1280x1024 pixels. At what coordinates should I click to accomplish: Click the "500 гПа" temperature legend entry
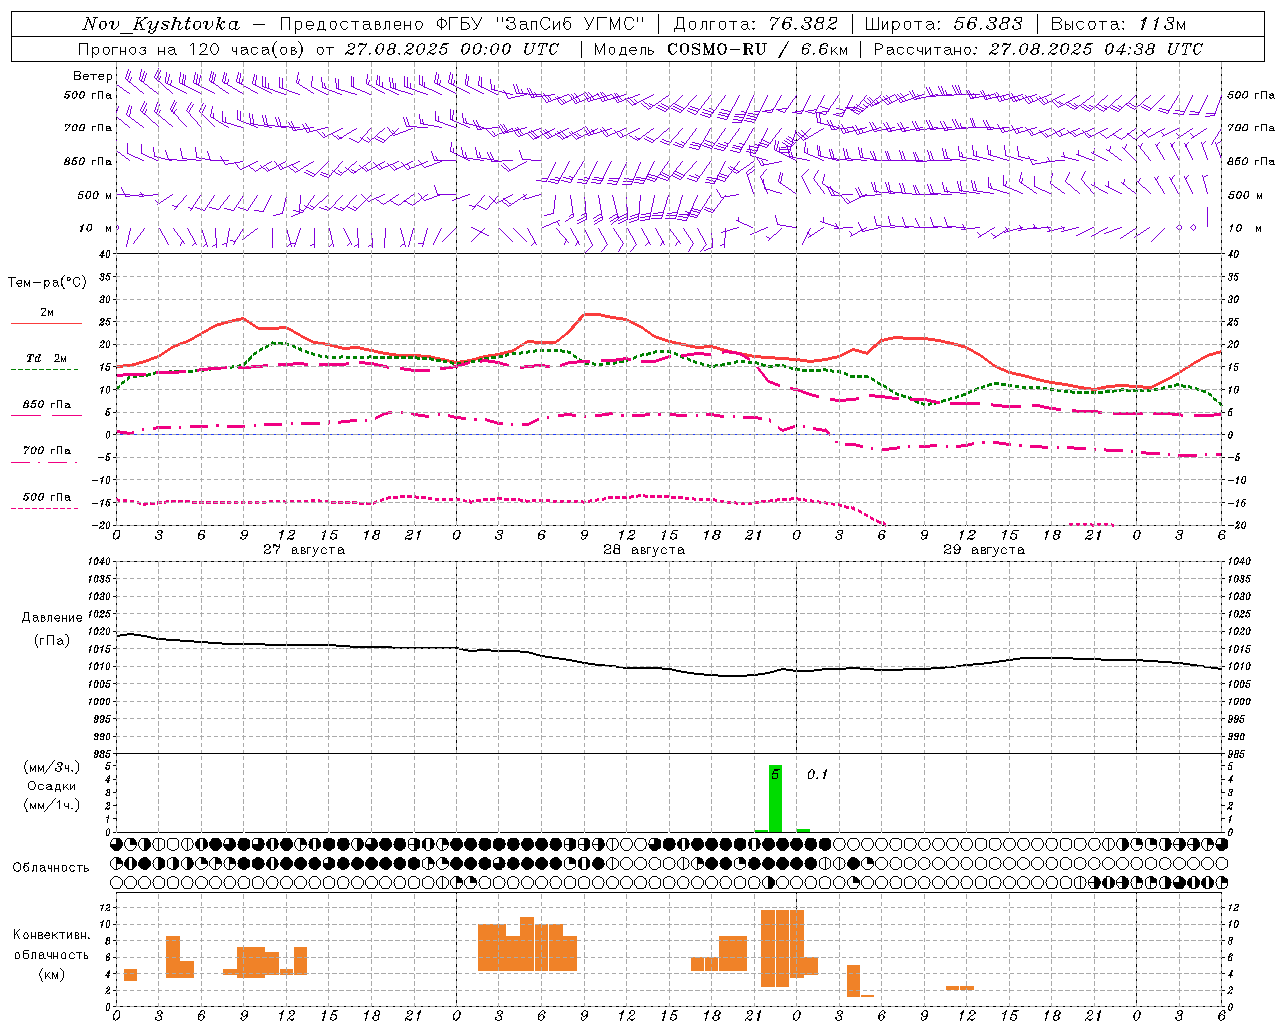47,497
